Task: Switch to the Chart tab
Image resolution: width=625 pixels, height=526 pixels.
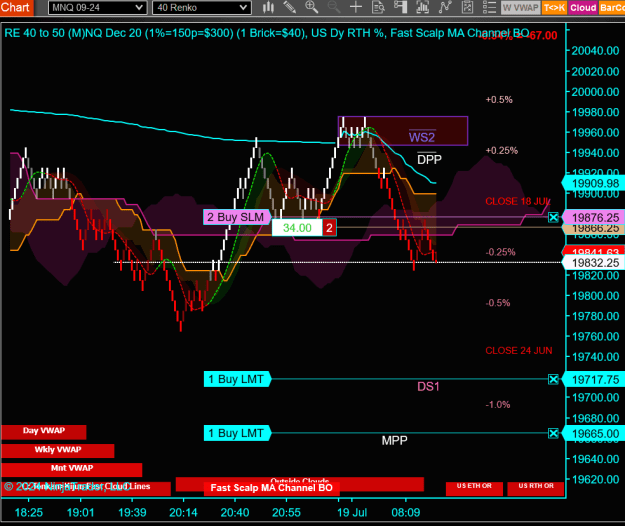Action: (16, 7)
